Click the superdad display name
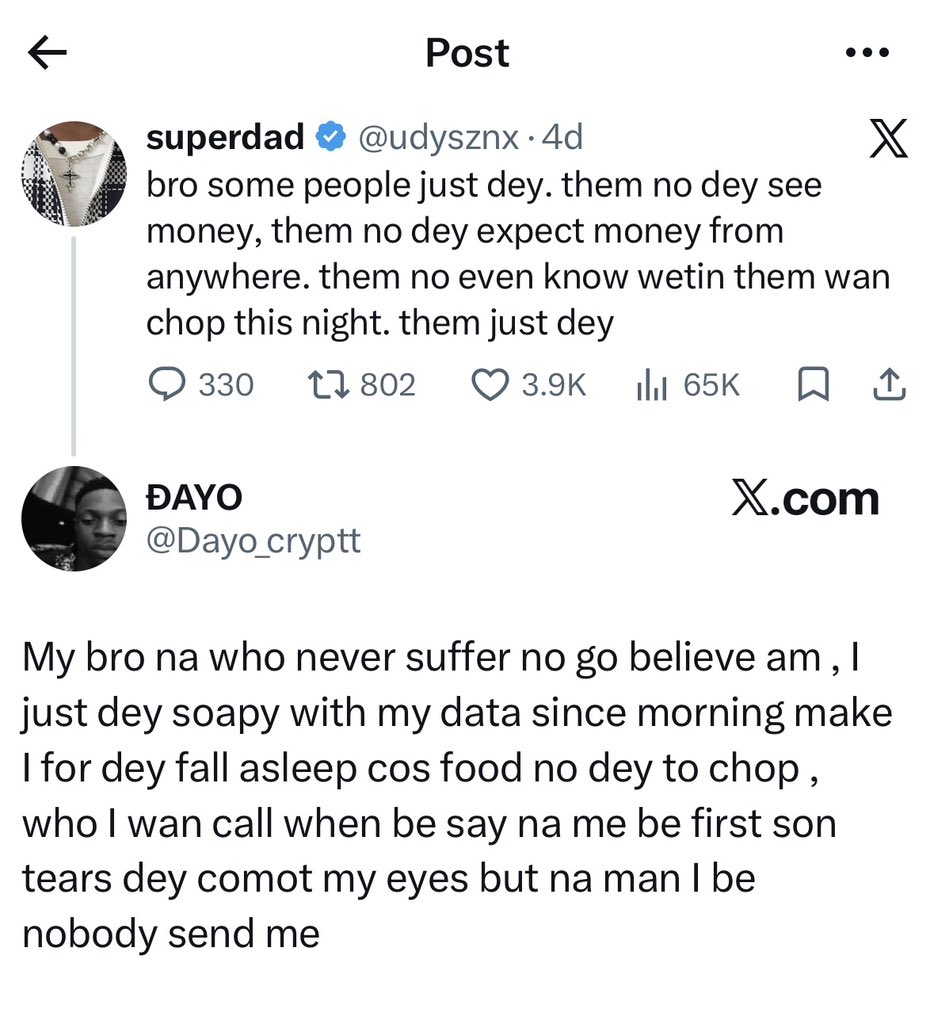934x1024 pixels. click(225, 137)
